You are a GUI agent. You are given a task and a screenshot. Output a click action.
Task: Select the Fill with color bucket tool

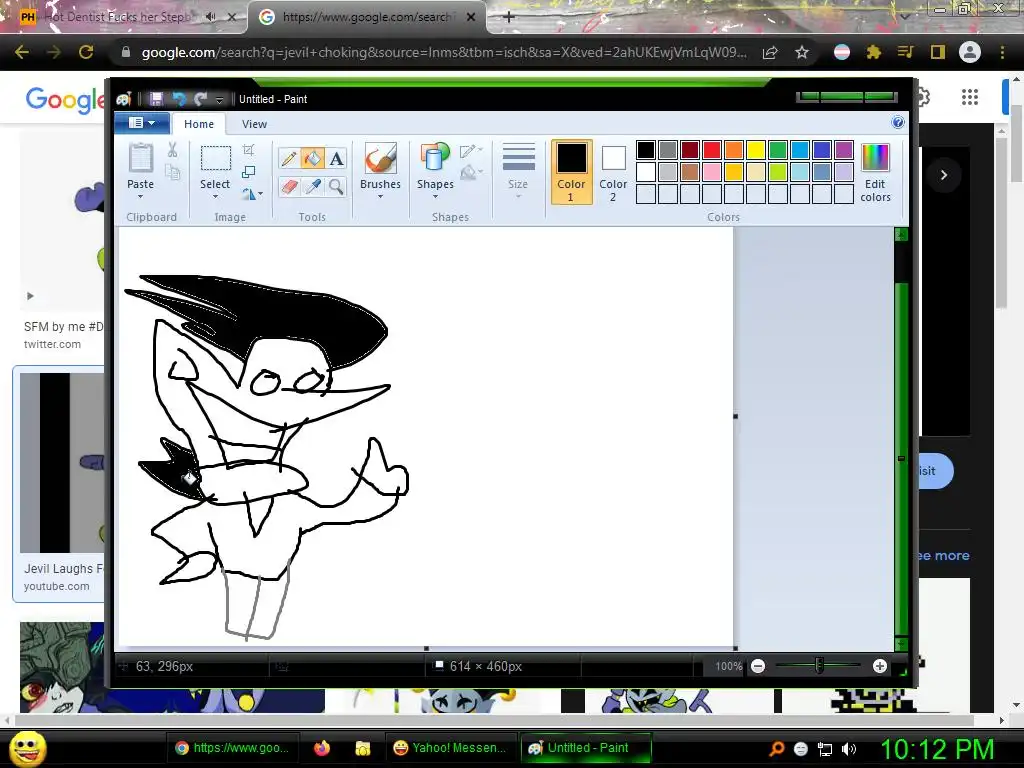tap(313, 158)
